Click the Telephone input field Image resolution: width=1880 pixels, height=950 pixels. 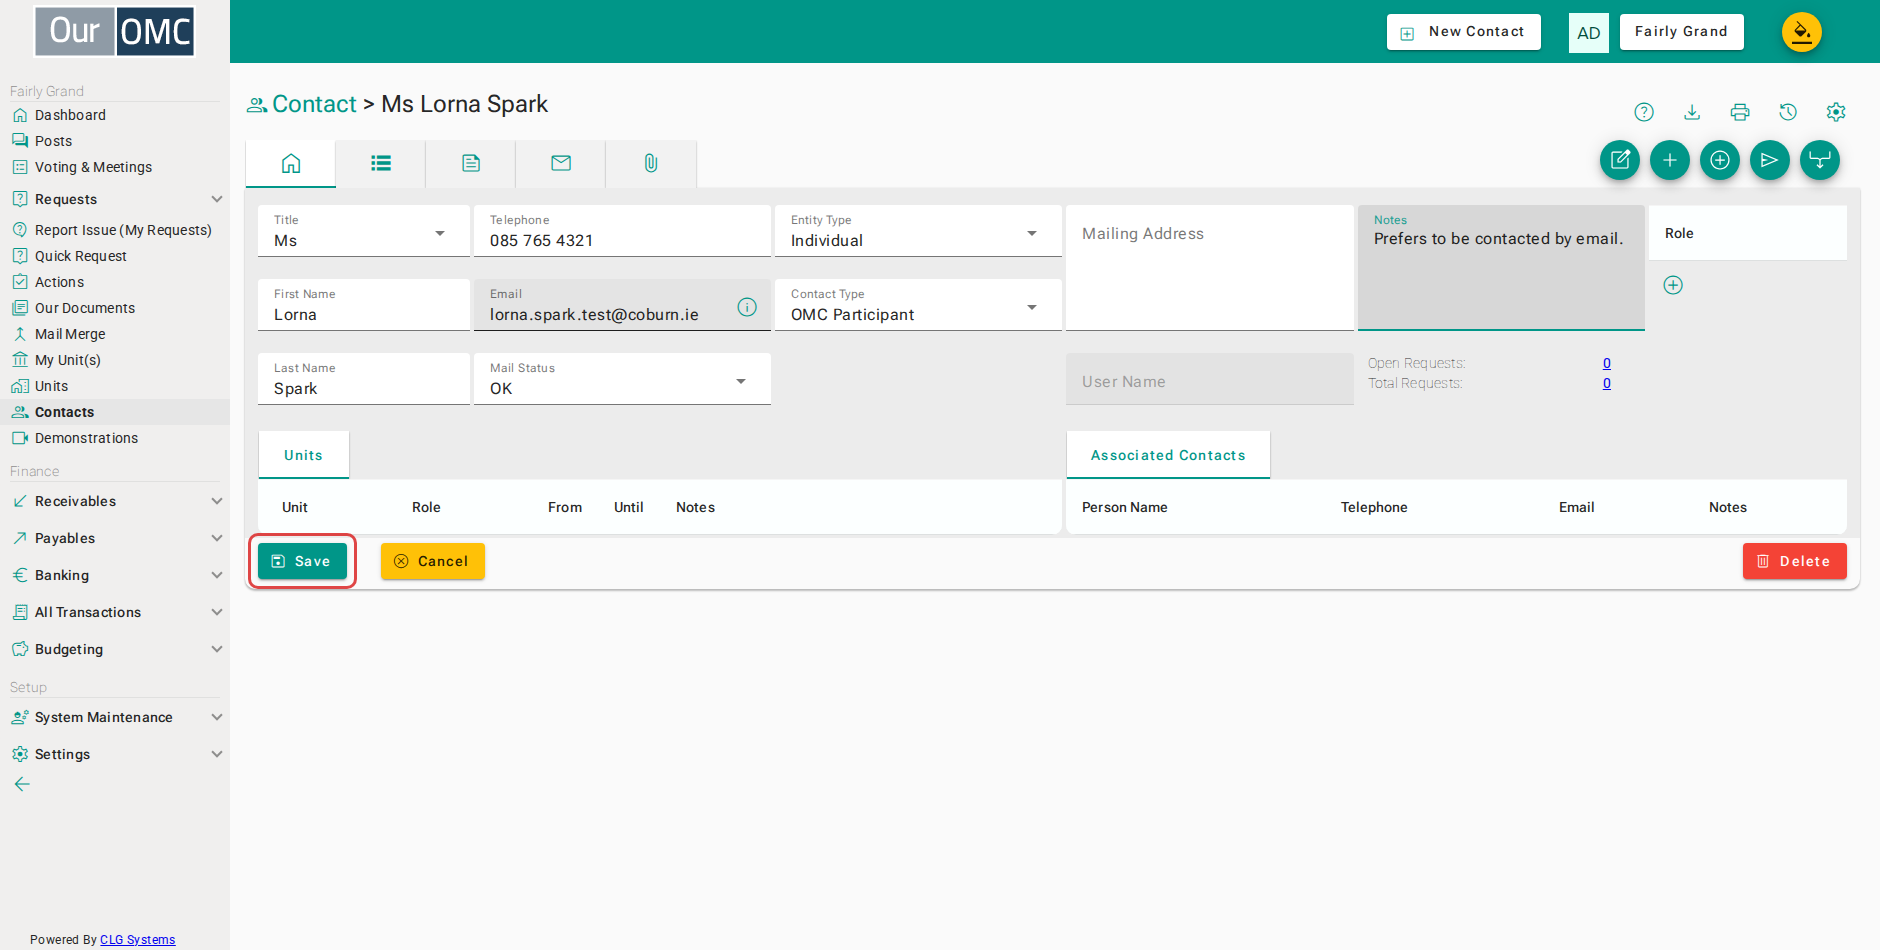(x=622, y=231)
